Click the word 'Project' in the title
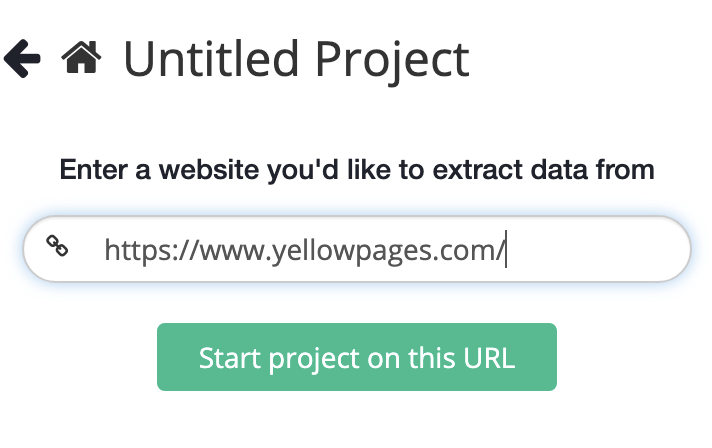Image resolution: width=712 pixels, height=448 pixels. (x=392, y=61)
